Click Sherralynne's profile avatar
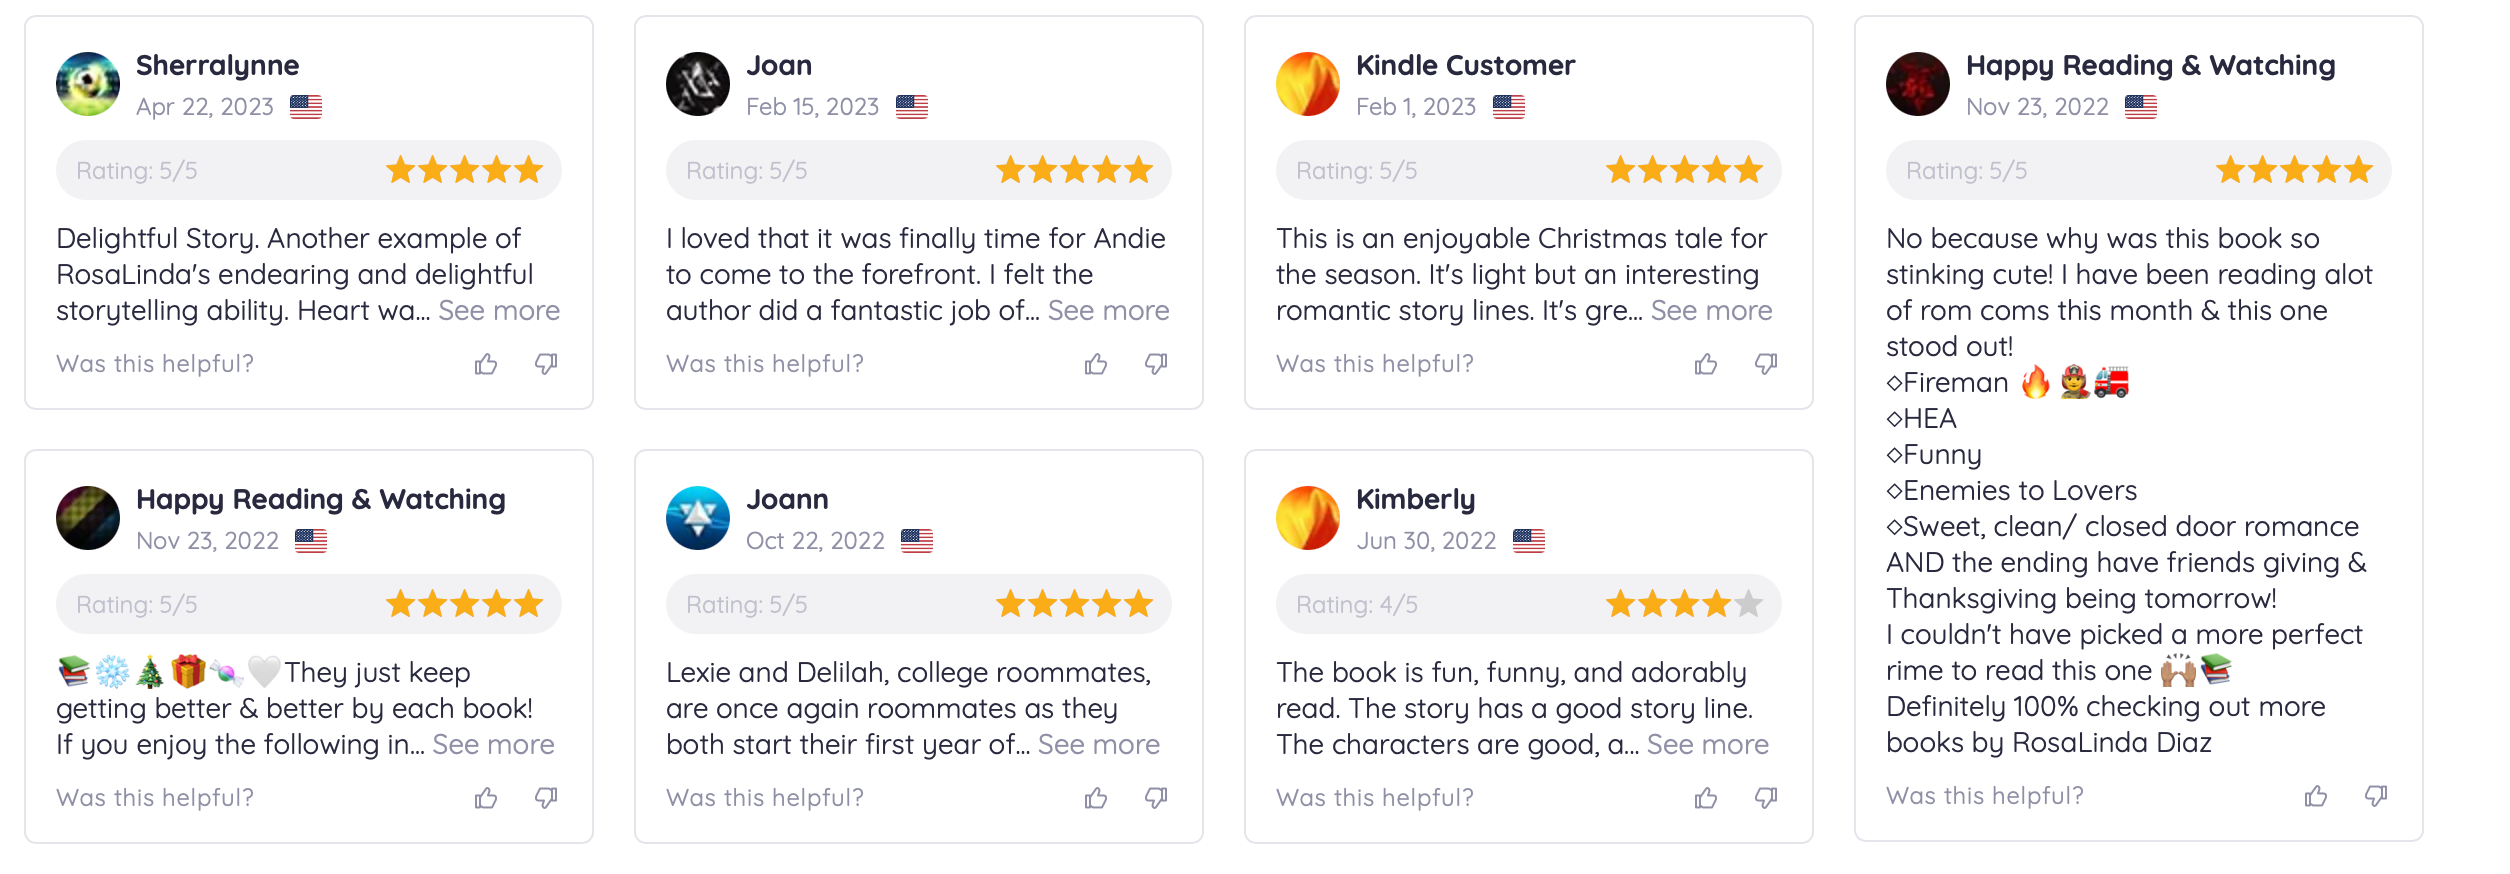 click(x=88, y=84)
